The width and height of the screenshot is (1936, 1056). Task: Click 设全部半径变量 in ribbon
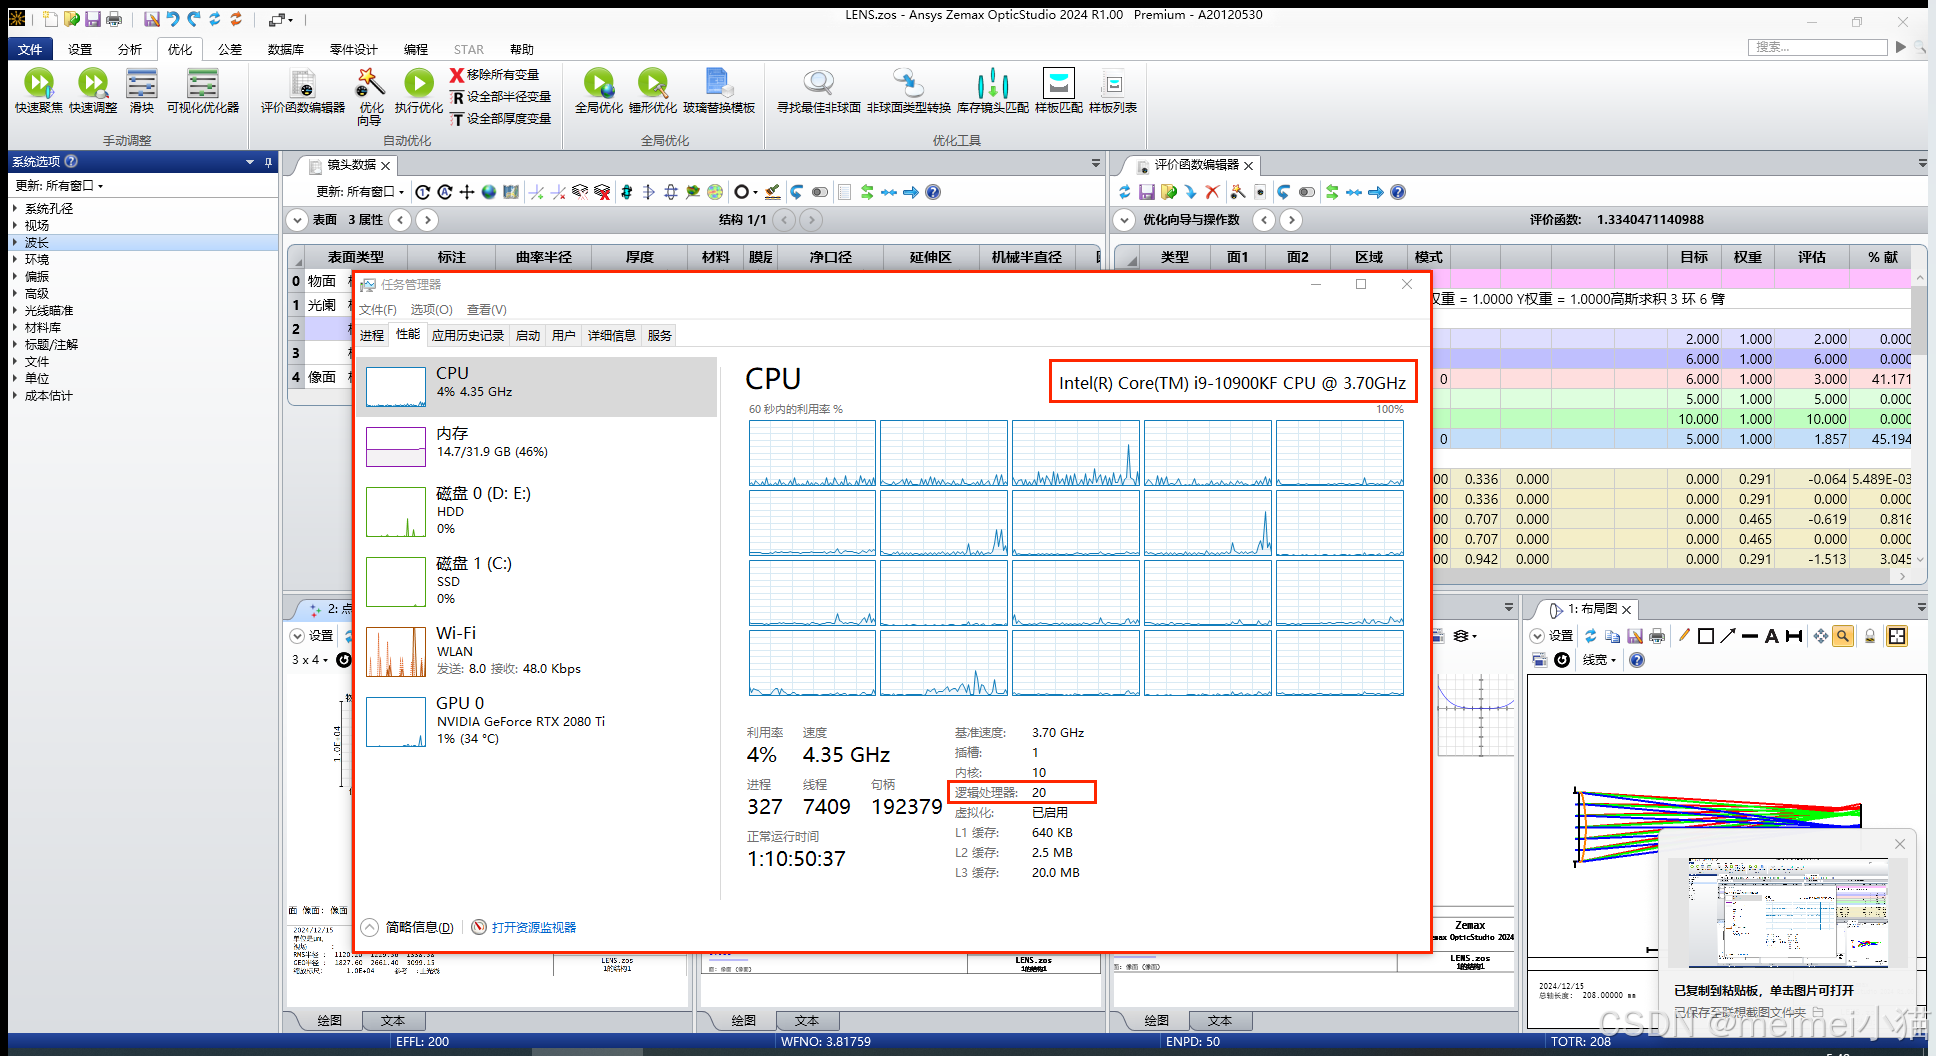(x=501, y=97)
